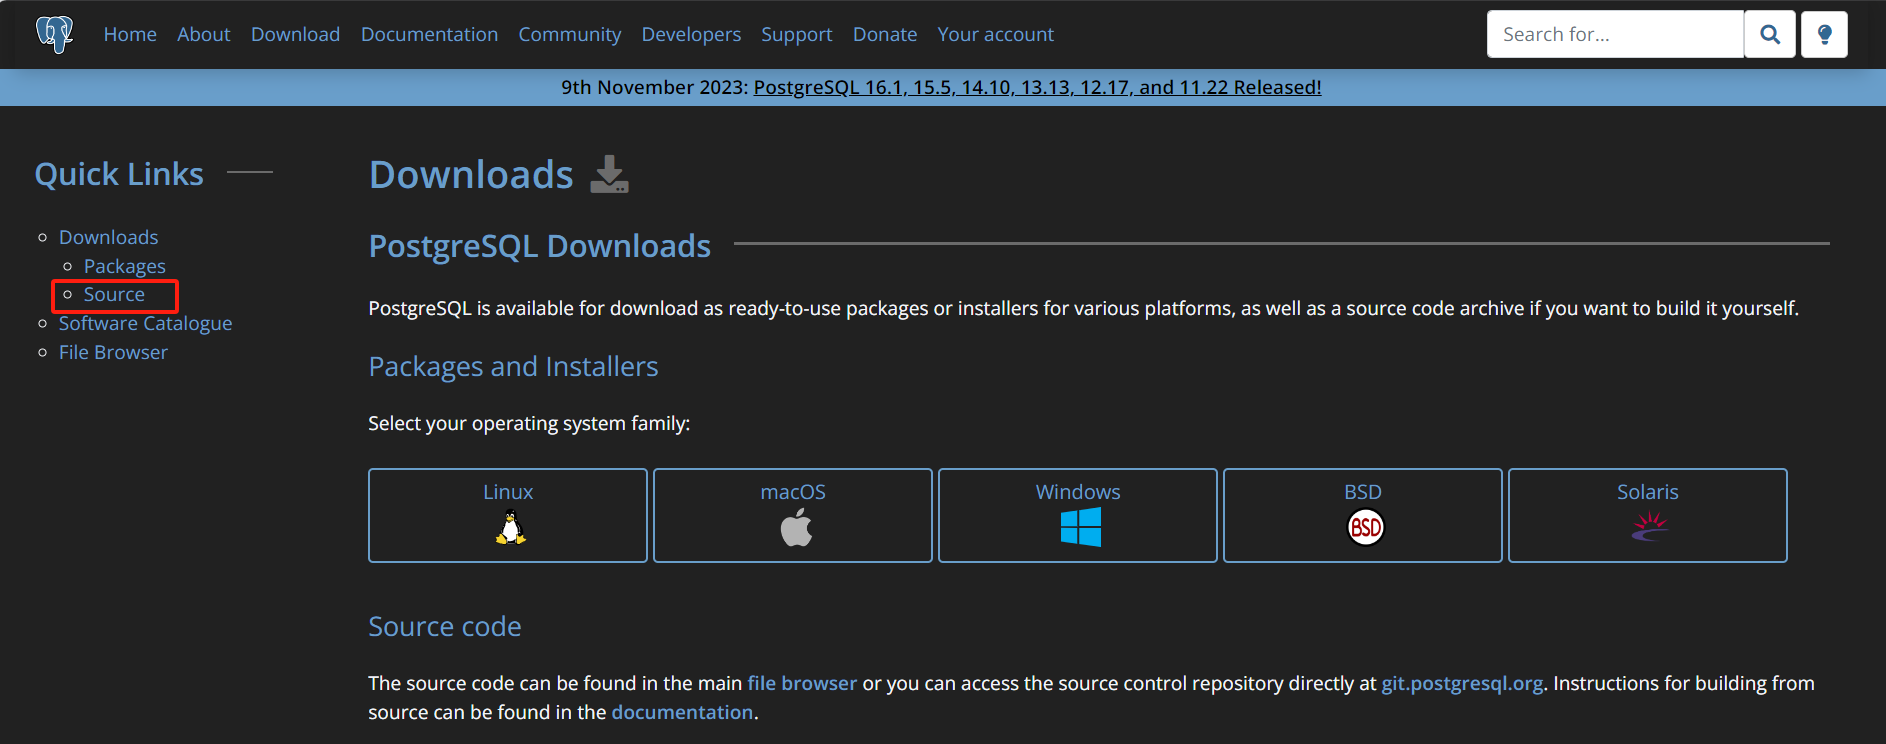Image resolution: width=1886 pixels, height=744 pixels.
Task: Click the Linux penguin icon
Action: pos(510,527)
